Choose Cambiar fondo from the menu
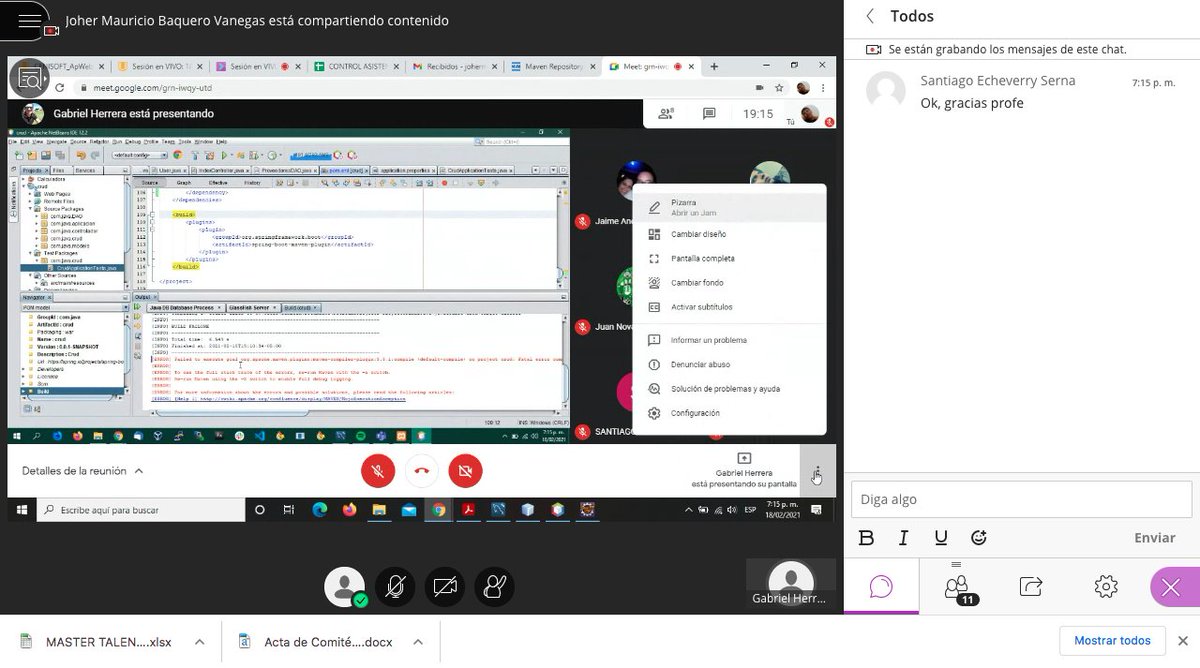 click(x=730, y=283)
